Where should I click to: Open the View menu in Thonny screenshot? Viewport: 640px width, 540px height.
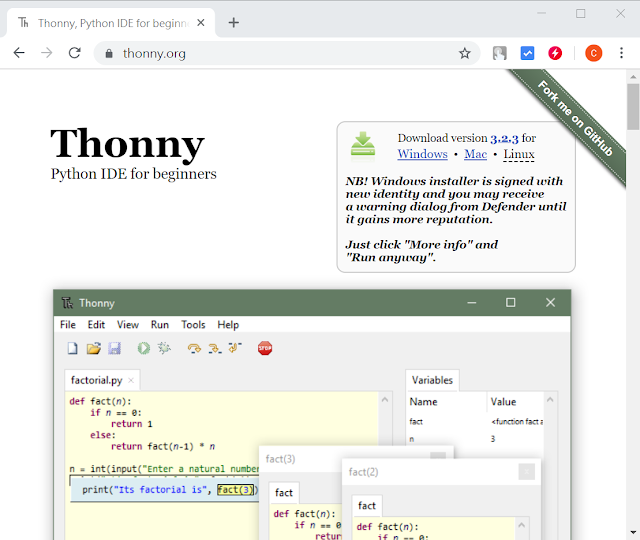coord(128,325)
